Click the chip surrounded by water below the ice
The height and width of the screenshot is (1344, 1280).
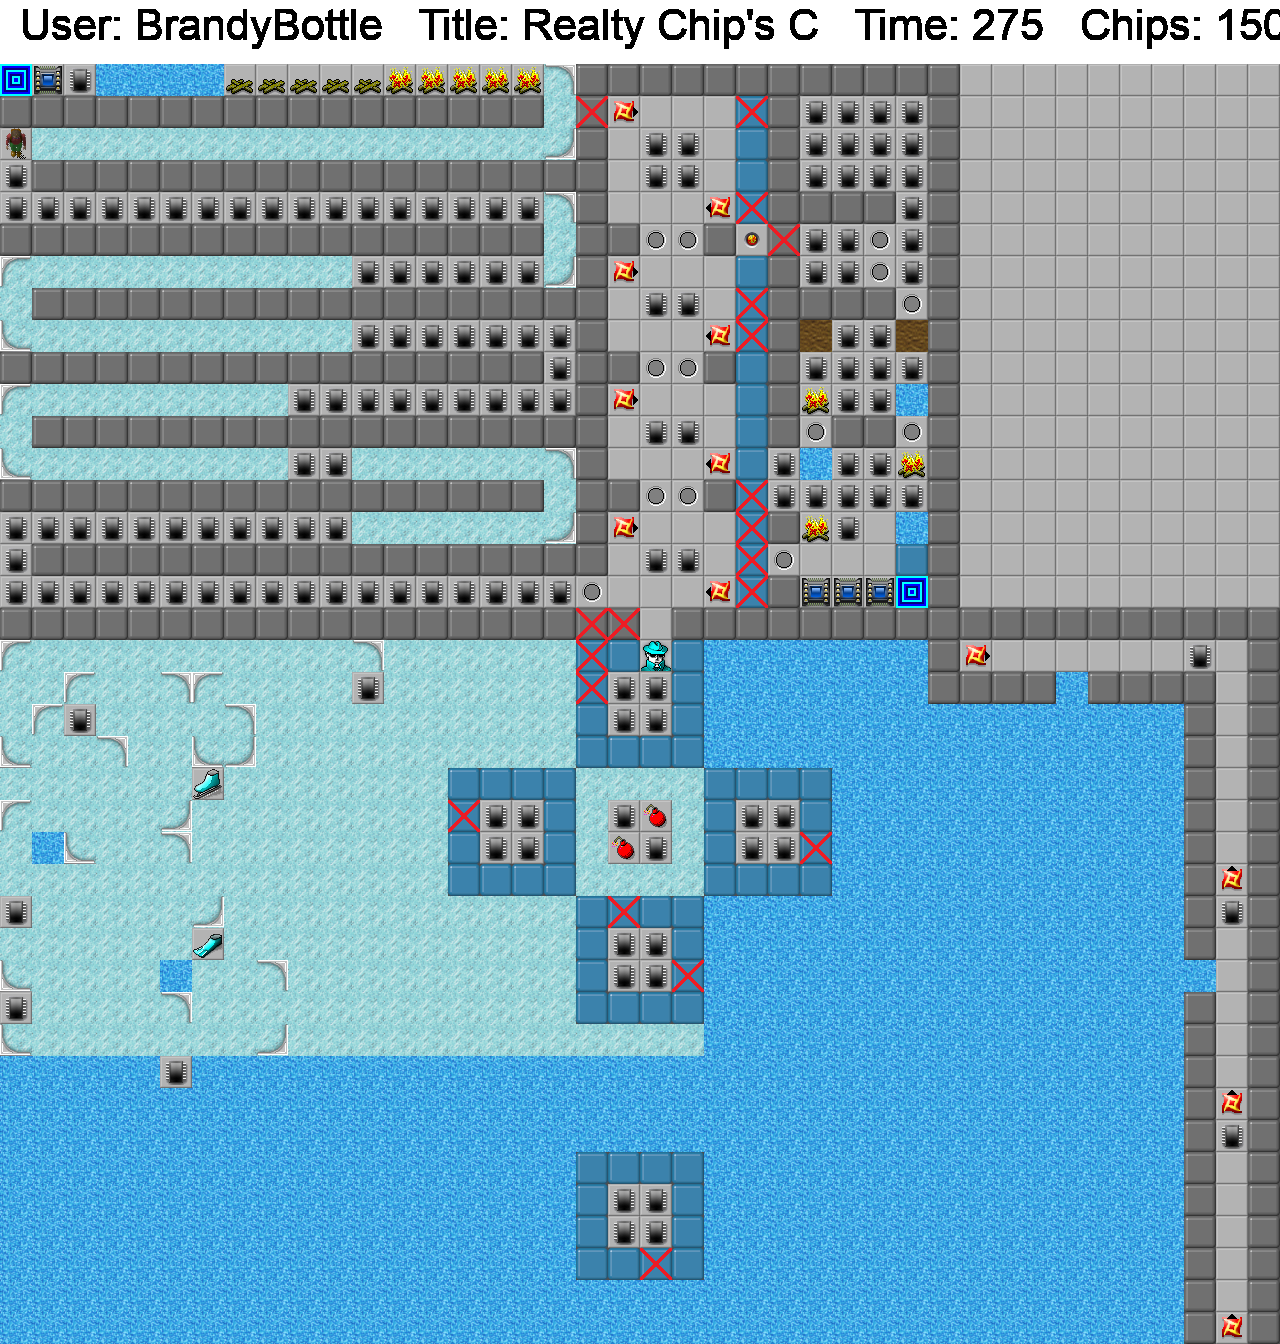click(x=176, y=1072)
